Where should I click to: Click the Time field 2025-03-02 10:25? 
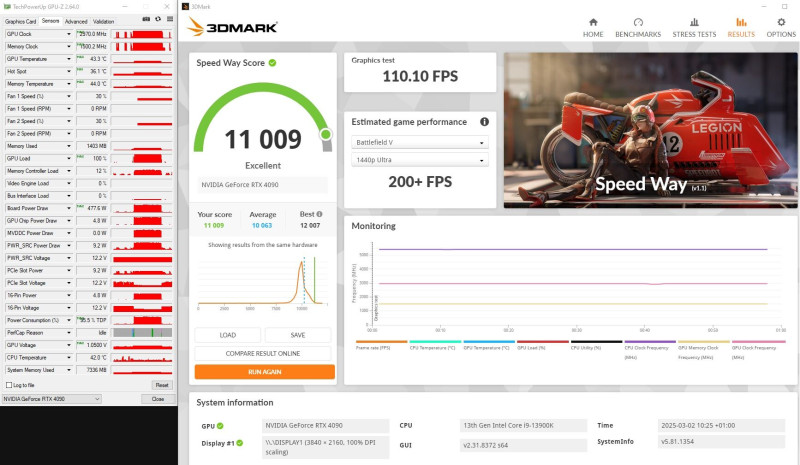[x=721, y=425]
